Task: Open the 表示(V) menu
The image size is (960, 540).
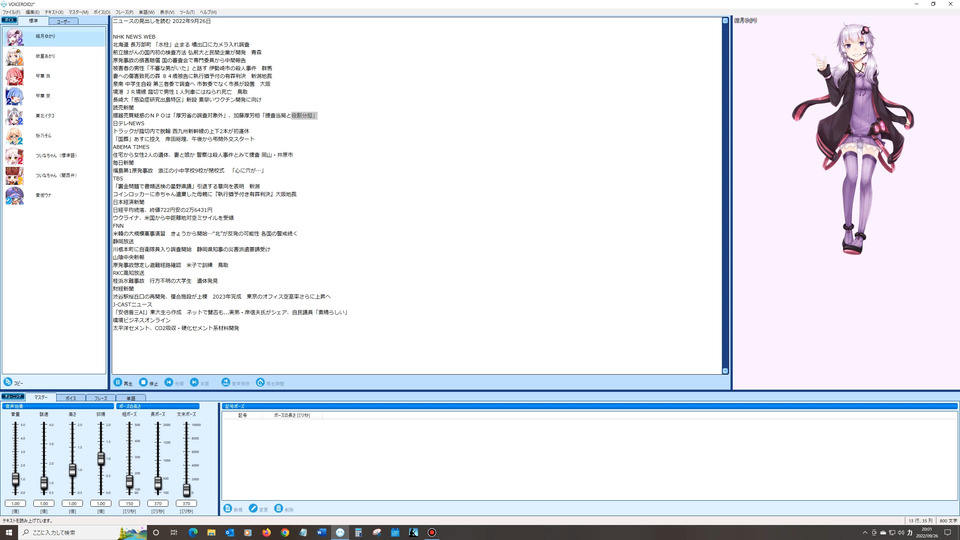Action: pos(167,12)
